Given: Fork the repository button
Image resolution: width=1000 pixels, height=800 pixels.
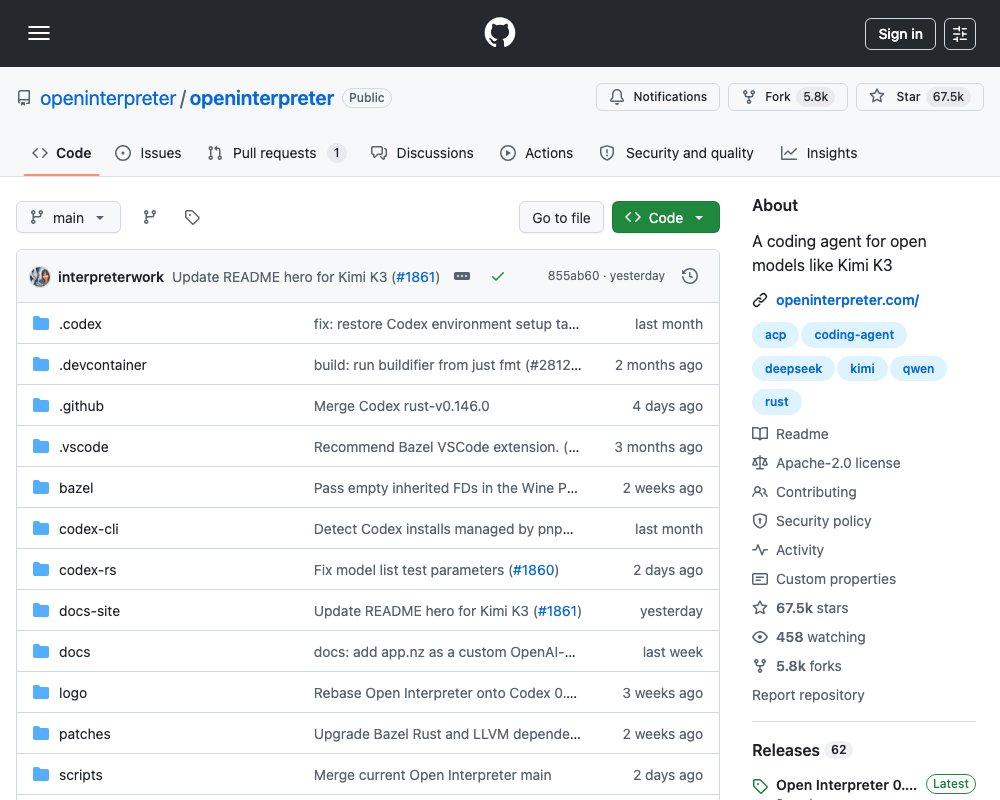Looking at the screenshot, I should (788, 97).
